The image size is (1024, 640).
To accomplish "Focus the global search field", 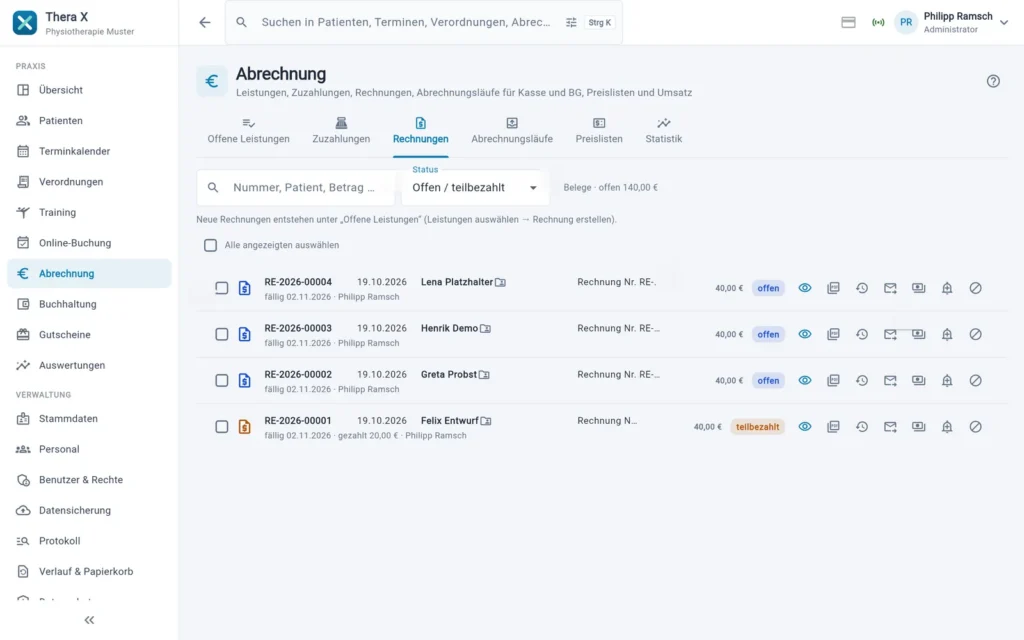I will pyautogui.click(x=406, y=22).
